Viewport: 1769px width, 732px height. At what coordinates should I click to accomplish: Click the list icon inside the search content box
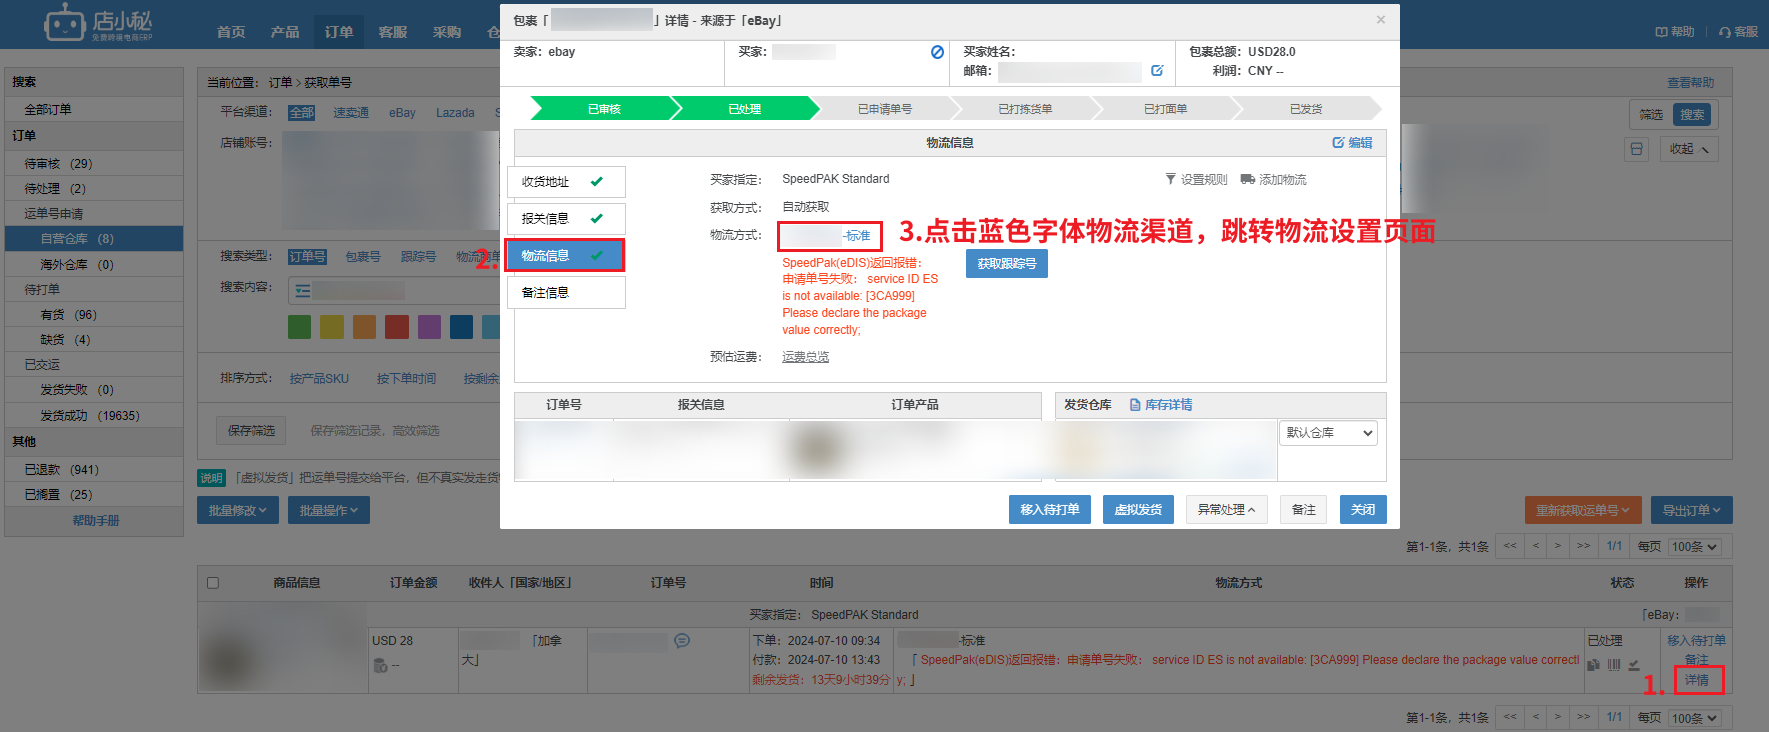click(302, 291)
